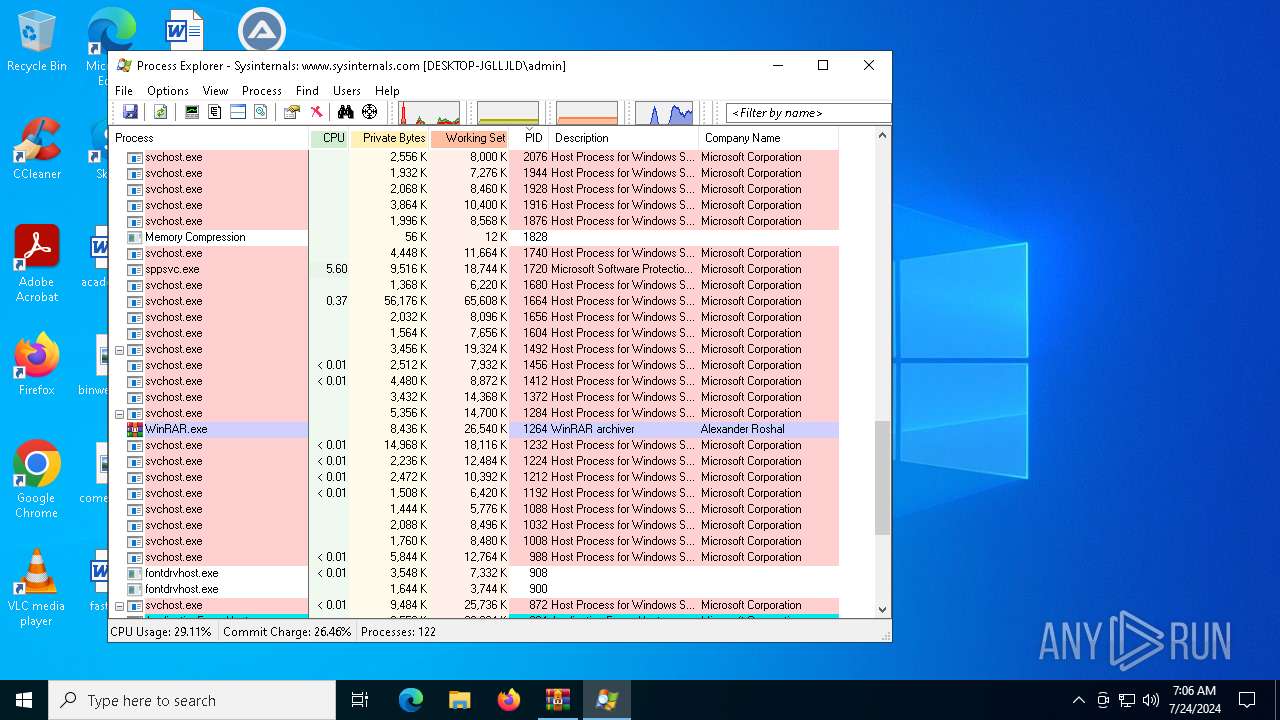Open the Google Chrome desktop shortcut
Viewport: 1280px width, 720px height.
click(x=36, y=479)
